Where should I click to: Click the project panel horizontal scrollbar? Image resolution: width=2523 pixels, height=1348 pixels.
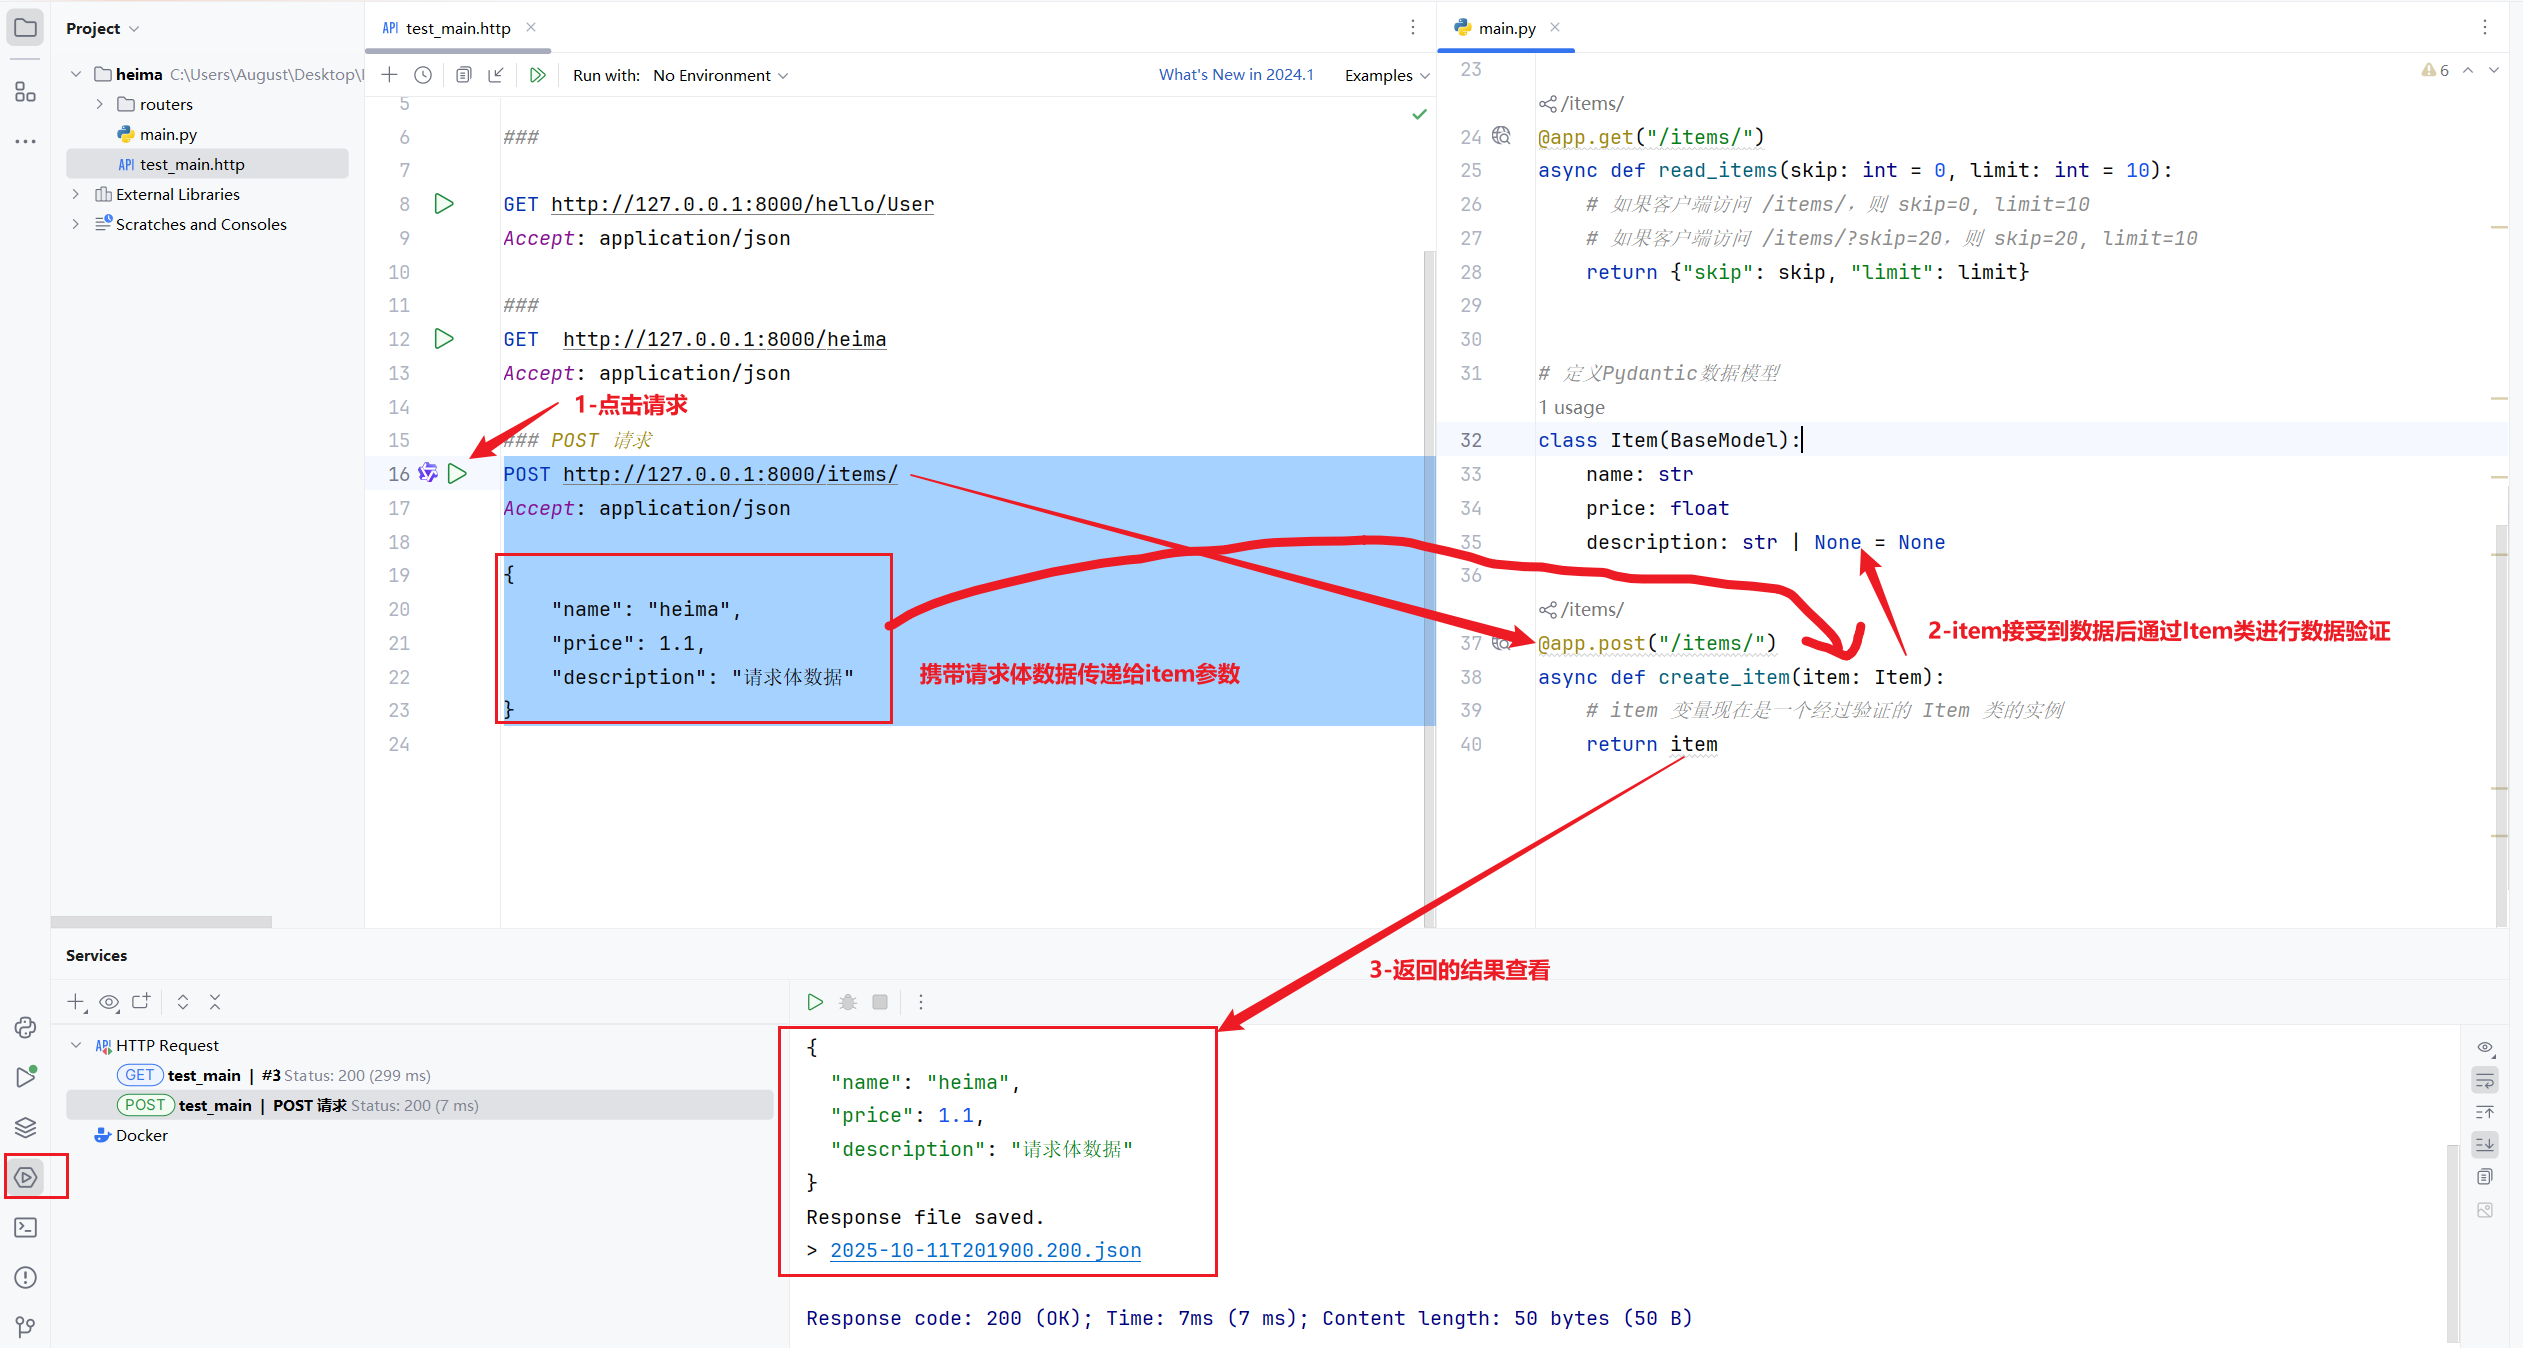tap(161, 921)
